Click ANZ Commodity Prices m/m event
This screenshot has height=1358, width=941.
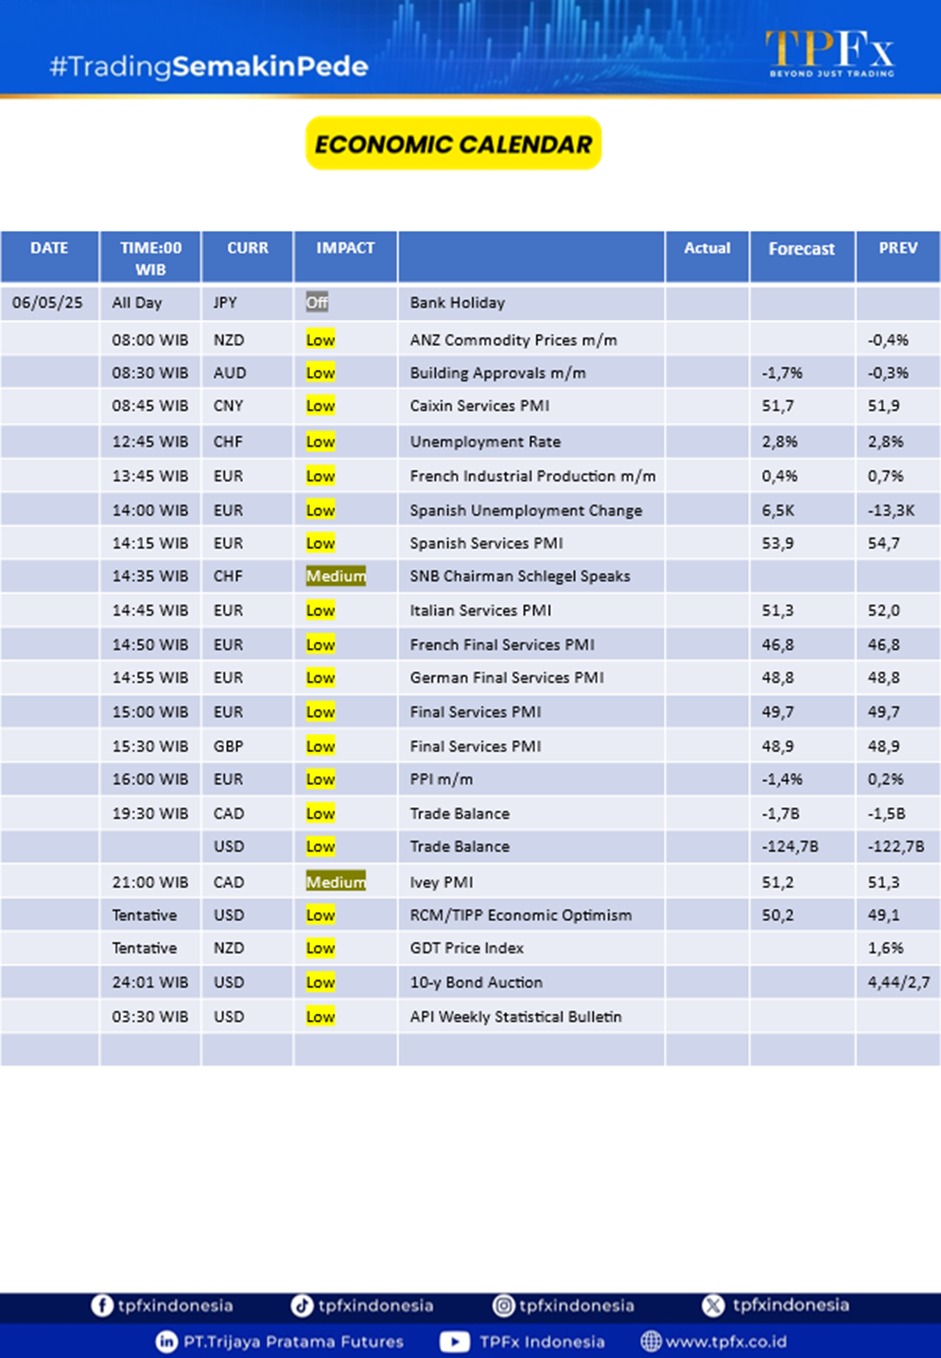(x=513, y=340)
